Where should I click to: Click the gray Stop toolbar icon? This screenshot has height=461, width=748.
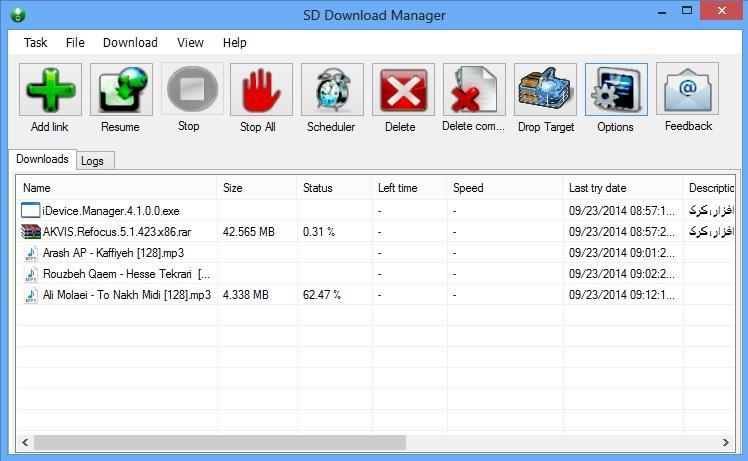tap(192, 89)
